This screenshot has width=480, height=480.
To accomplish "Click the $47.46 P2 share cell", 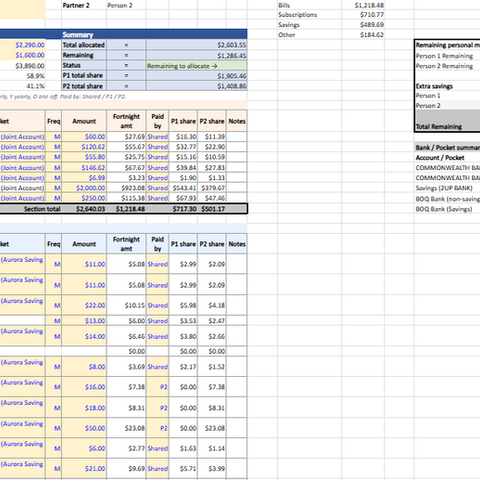I will [212, 198].
